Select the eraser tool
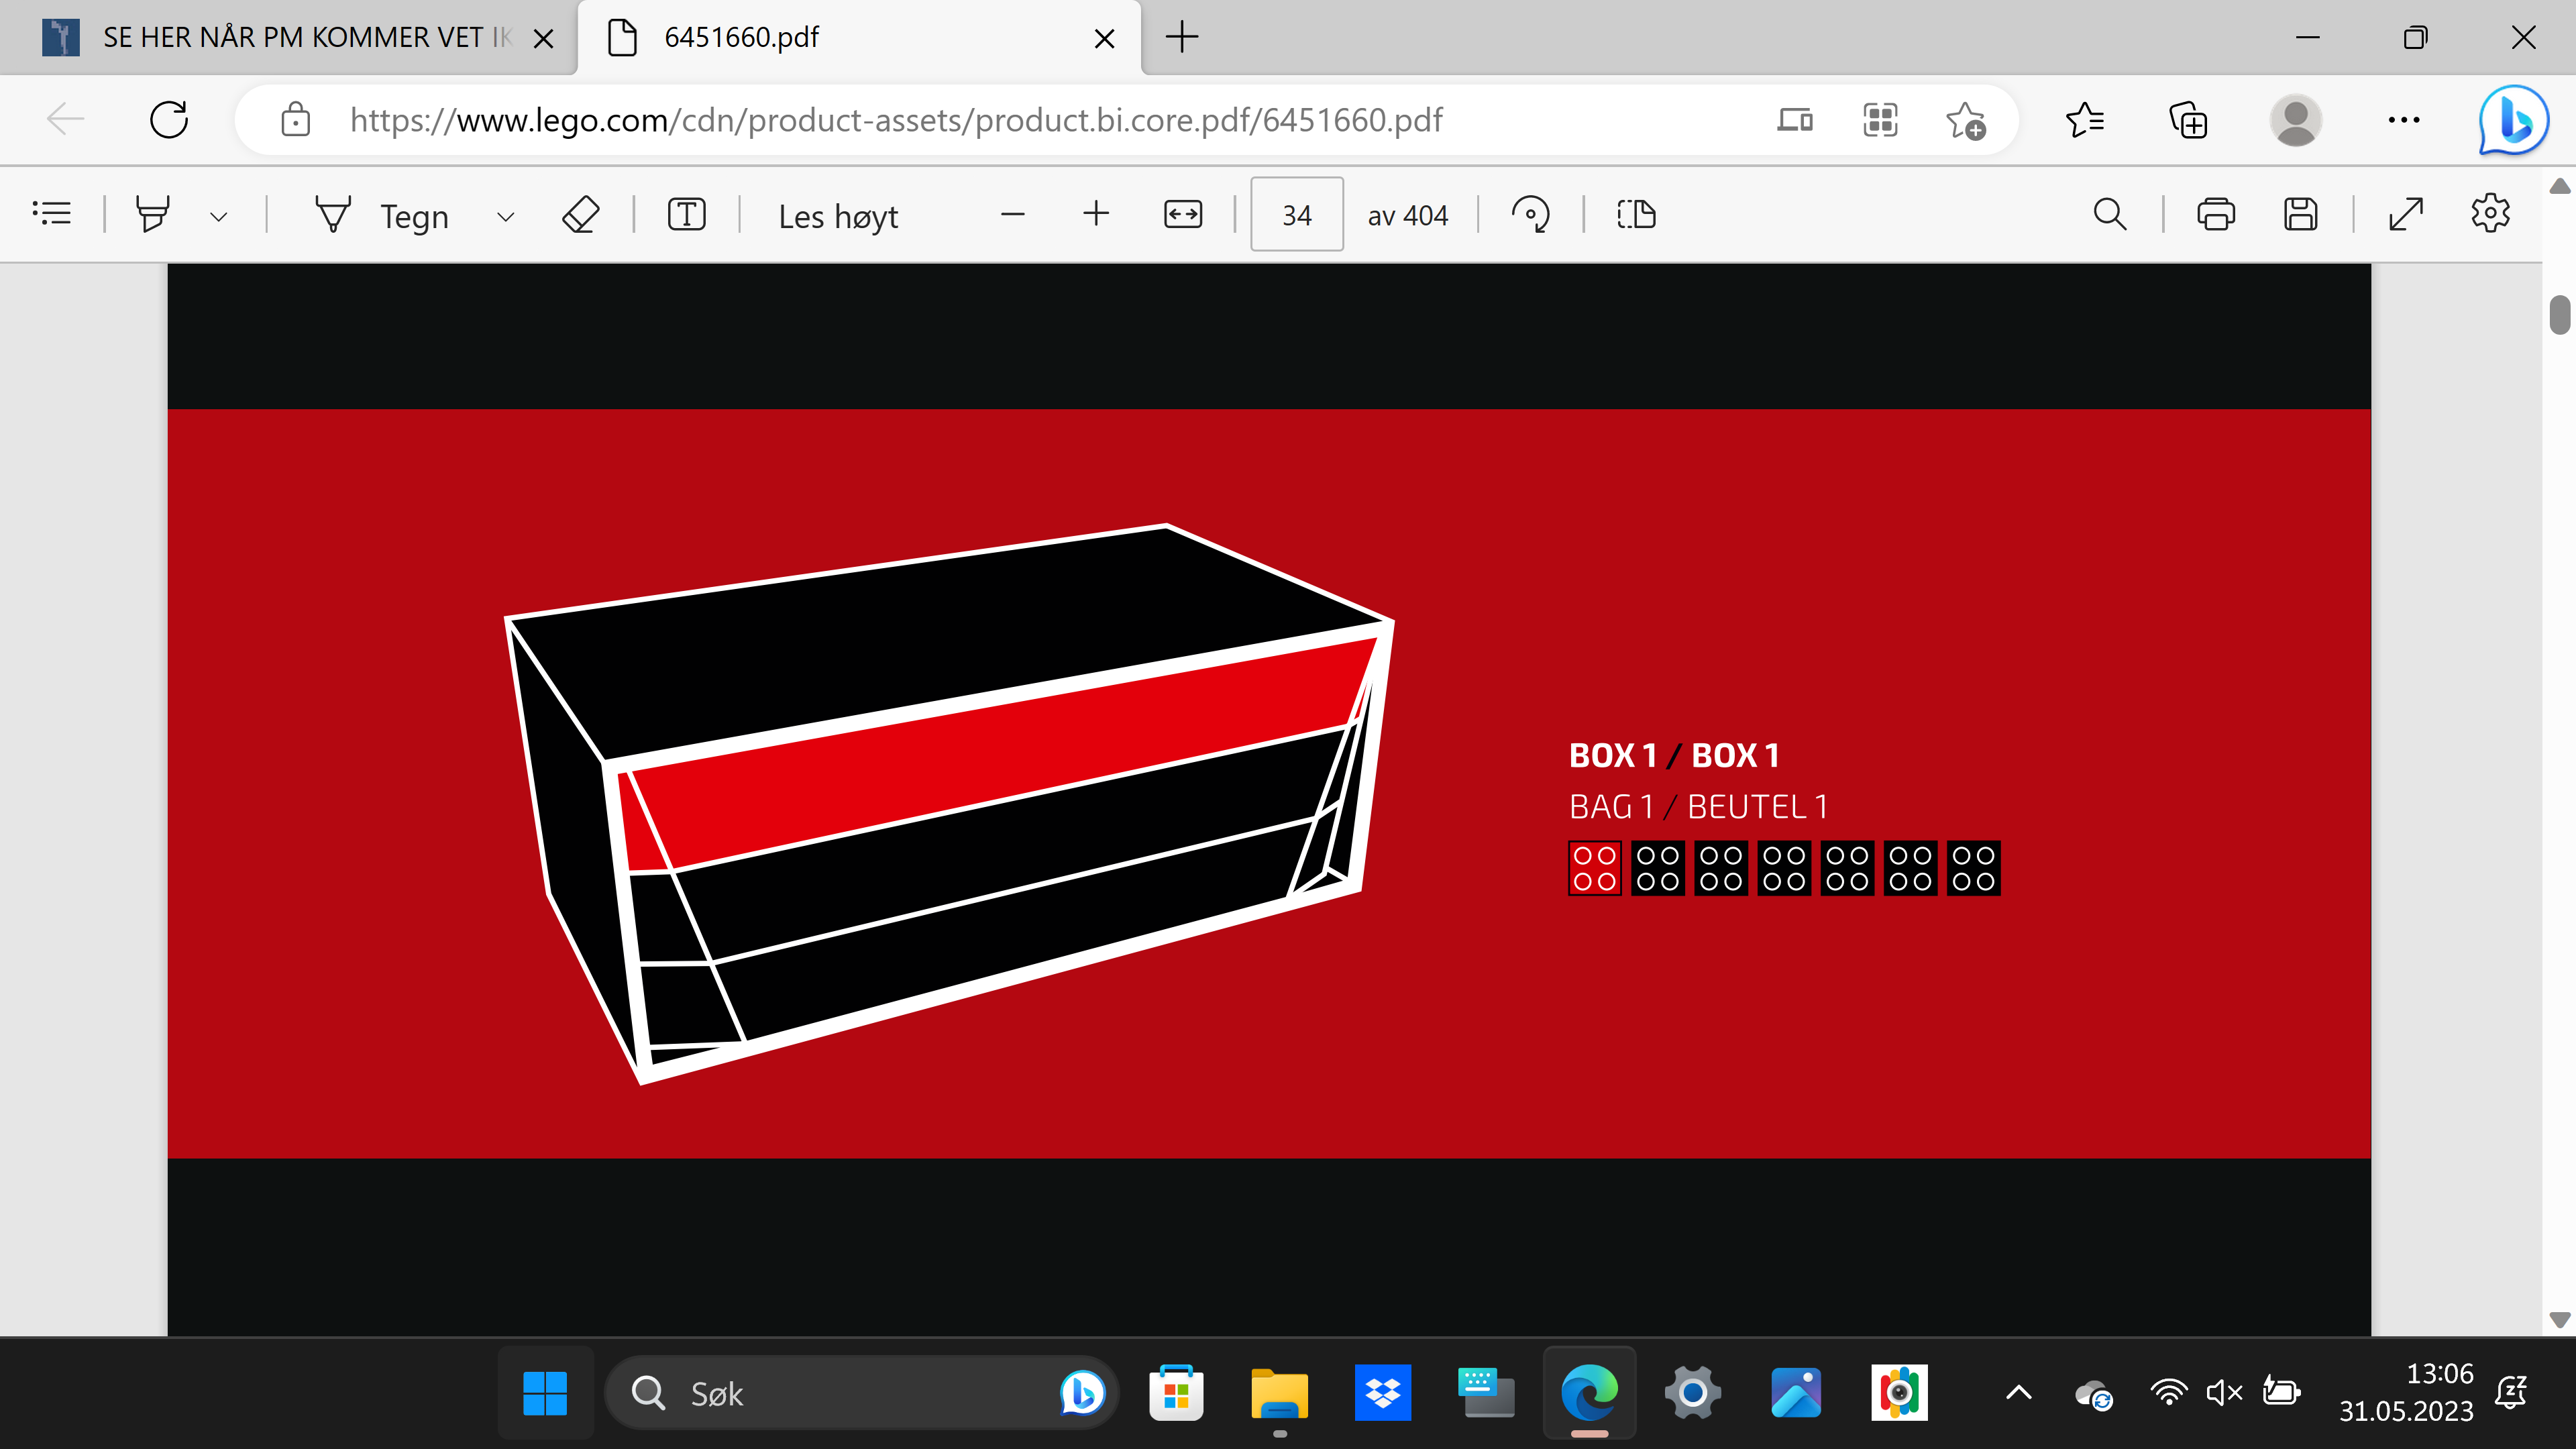This screenshot has width=2576, height=1449. (580, 214)
